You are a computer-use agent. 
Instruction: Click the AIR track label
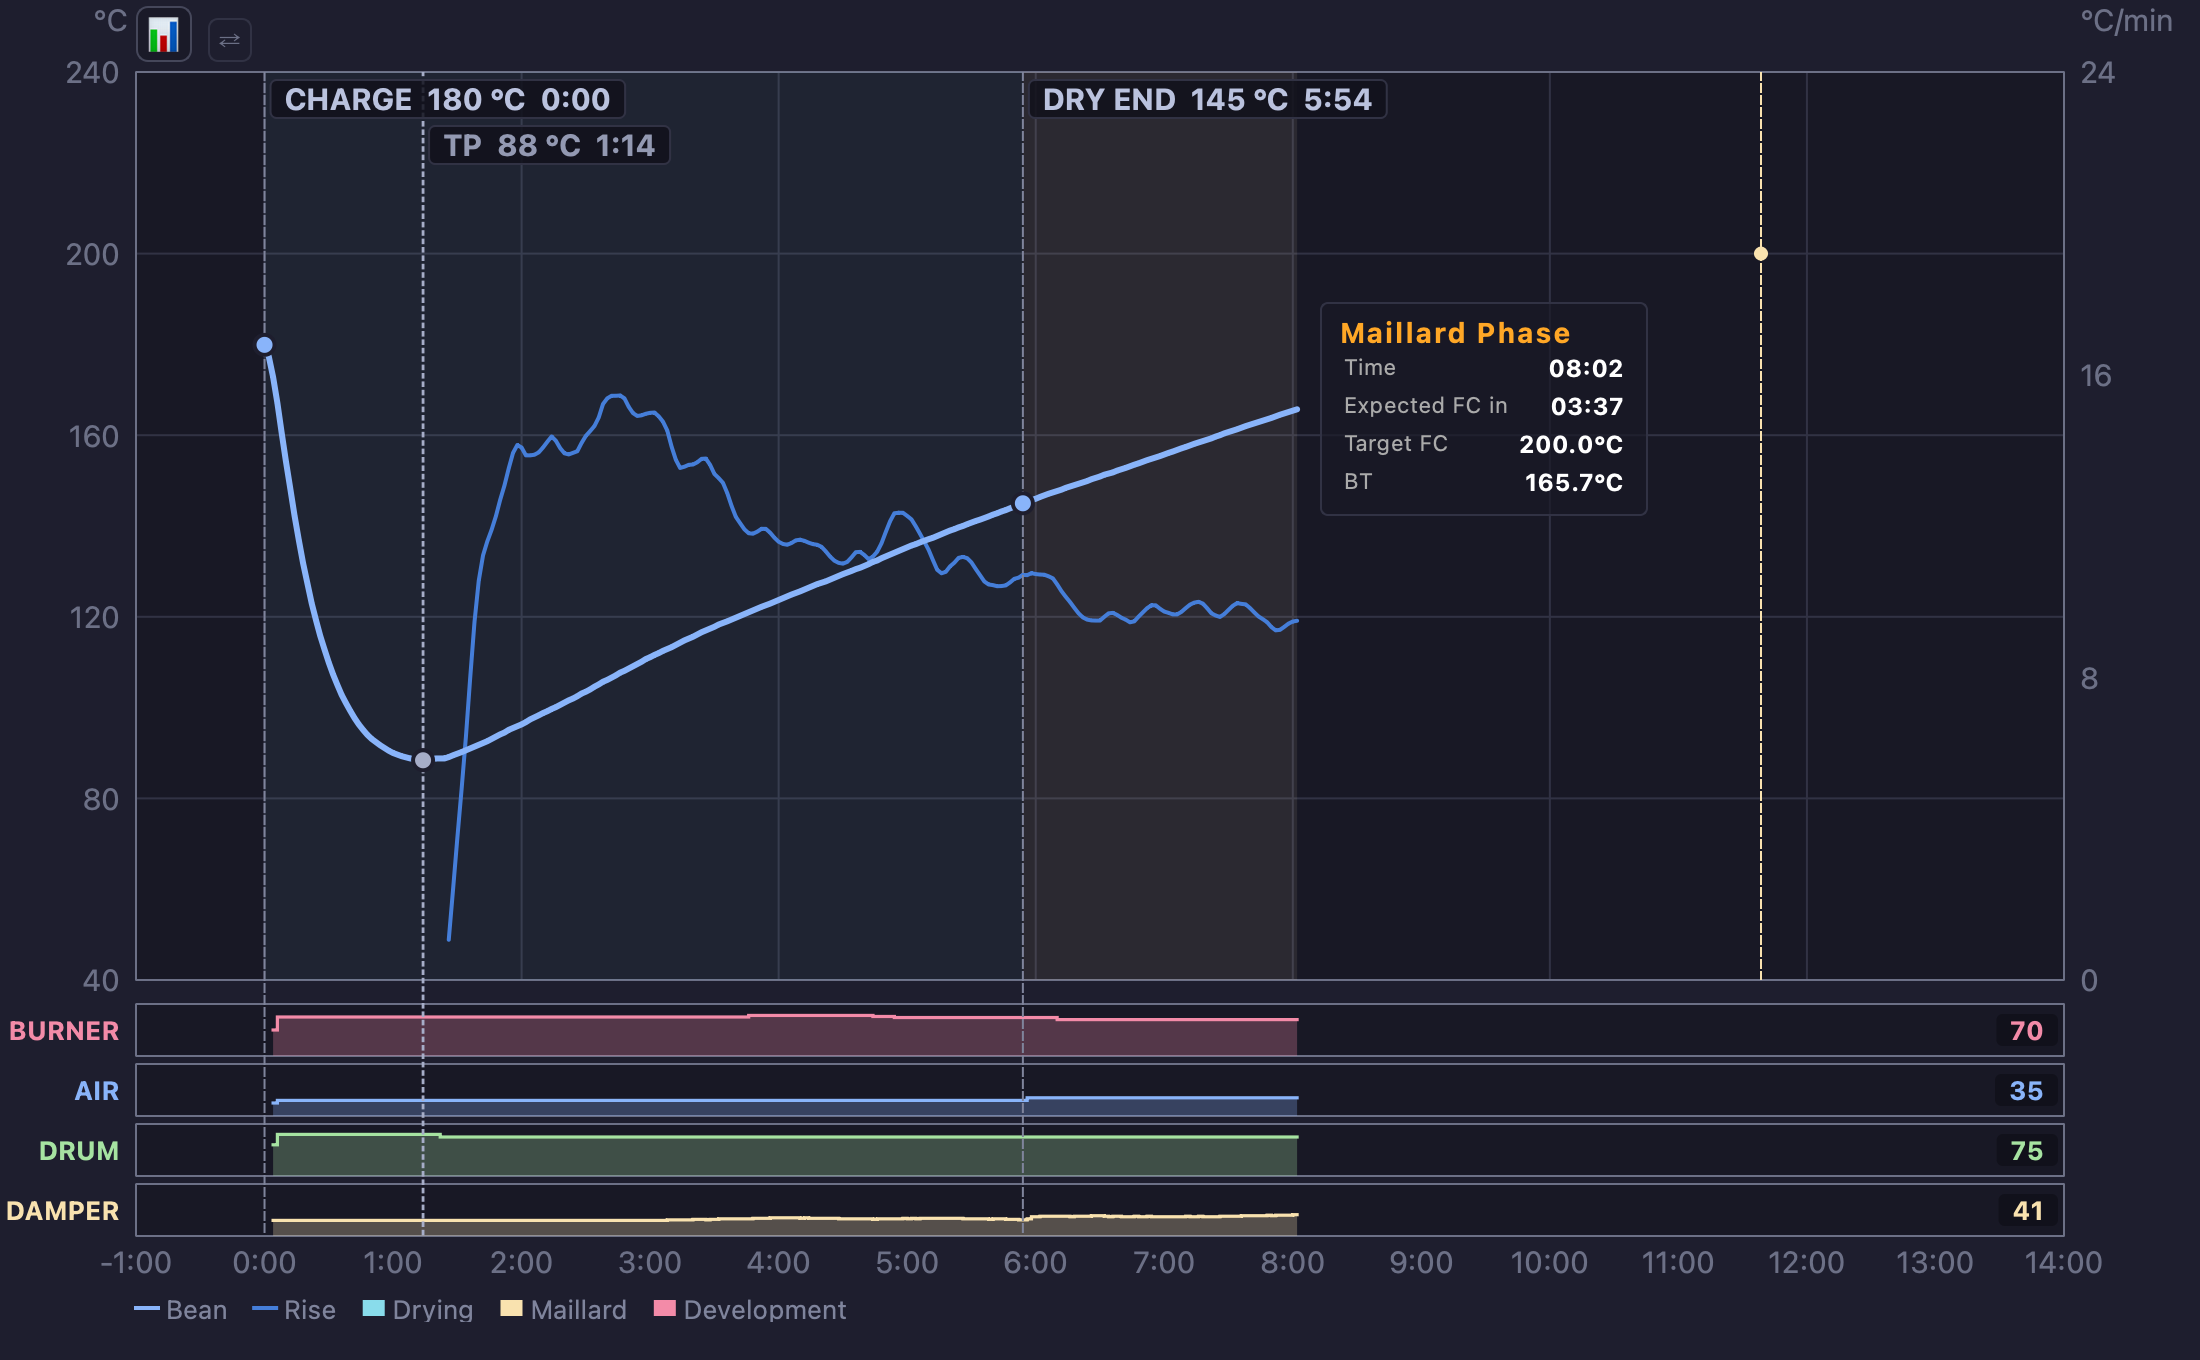tap(97, 1091)
